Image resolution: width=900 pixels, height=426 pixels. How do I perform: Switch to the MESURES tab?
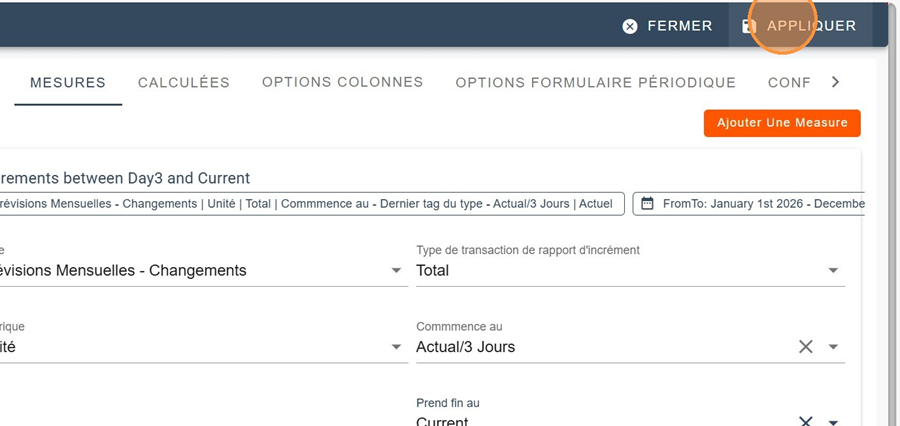[x=68, y=83]
